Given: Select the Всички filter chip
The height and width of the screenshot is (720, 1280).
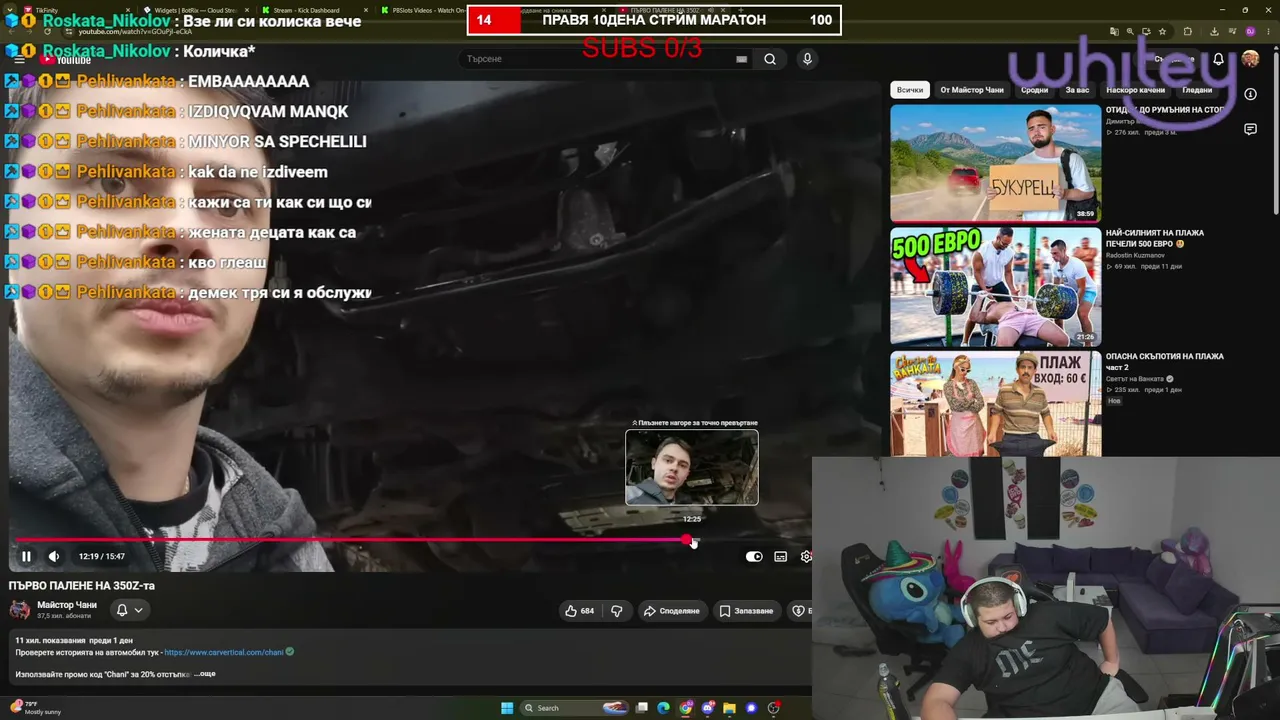Looking at the screenshot, I should [x=910, y=90].
